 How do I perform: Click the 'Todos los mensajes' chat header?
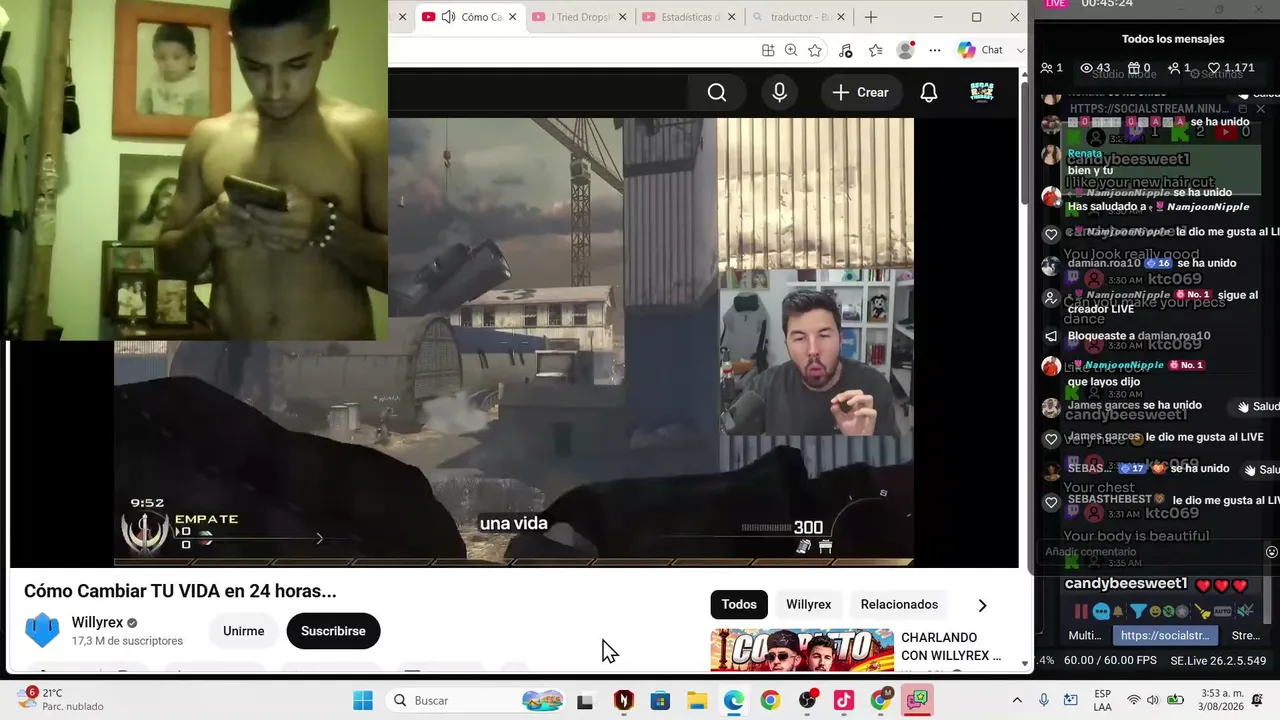(1173, 39)
